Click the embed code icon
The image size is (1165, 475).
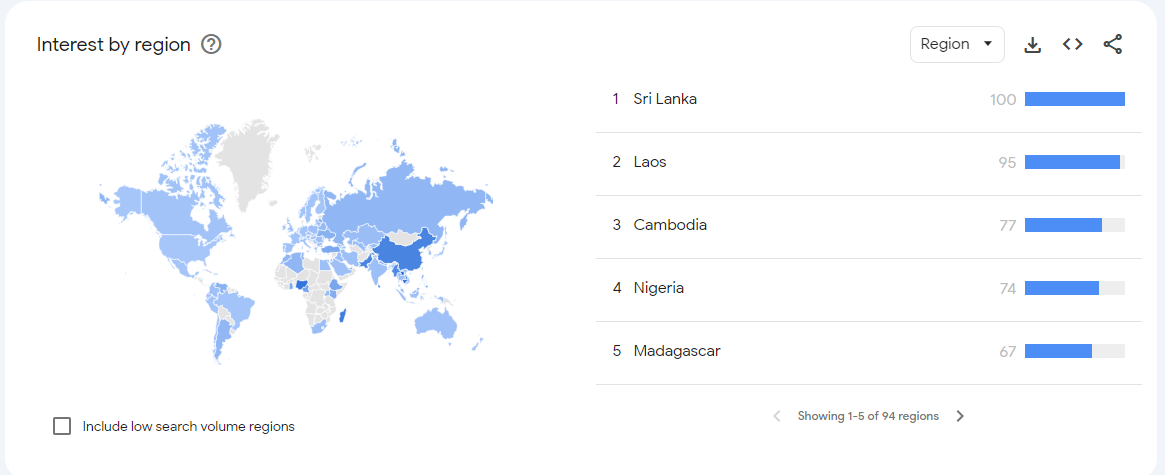point(1073,44)
